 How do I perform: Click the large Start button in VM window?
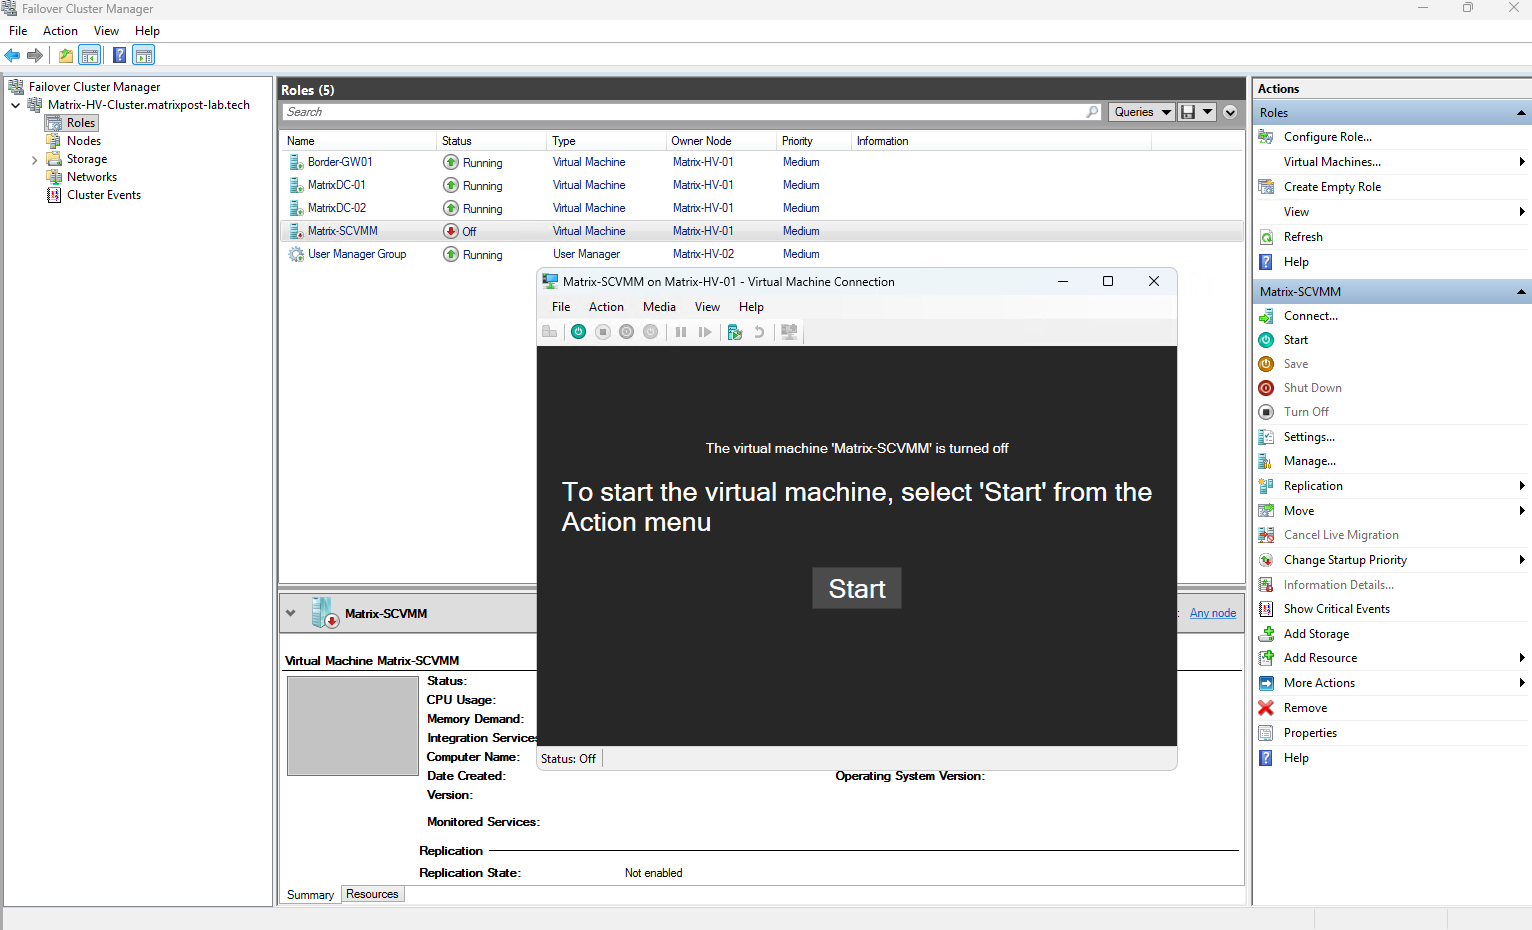(x=857, y=588)
